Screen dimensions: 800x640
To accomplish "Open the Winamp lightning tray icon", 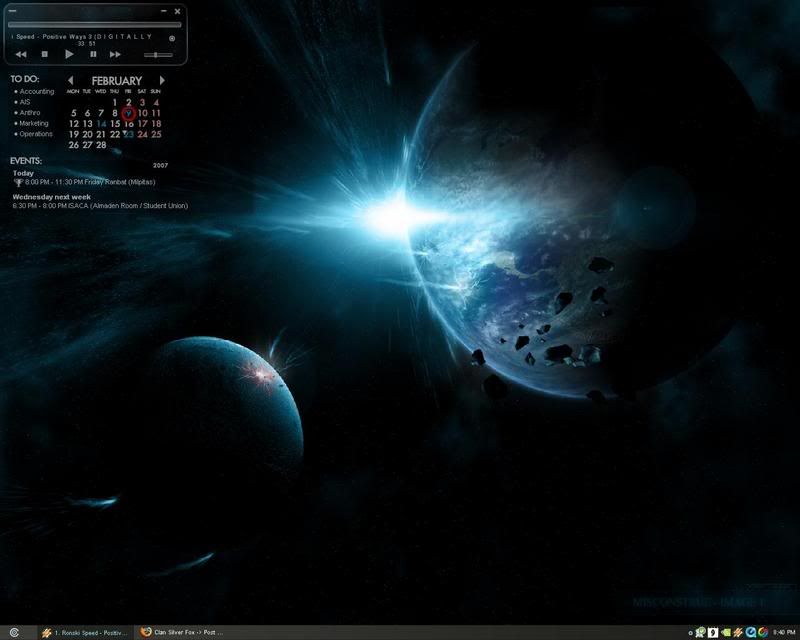I will click(738, 633).
